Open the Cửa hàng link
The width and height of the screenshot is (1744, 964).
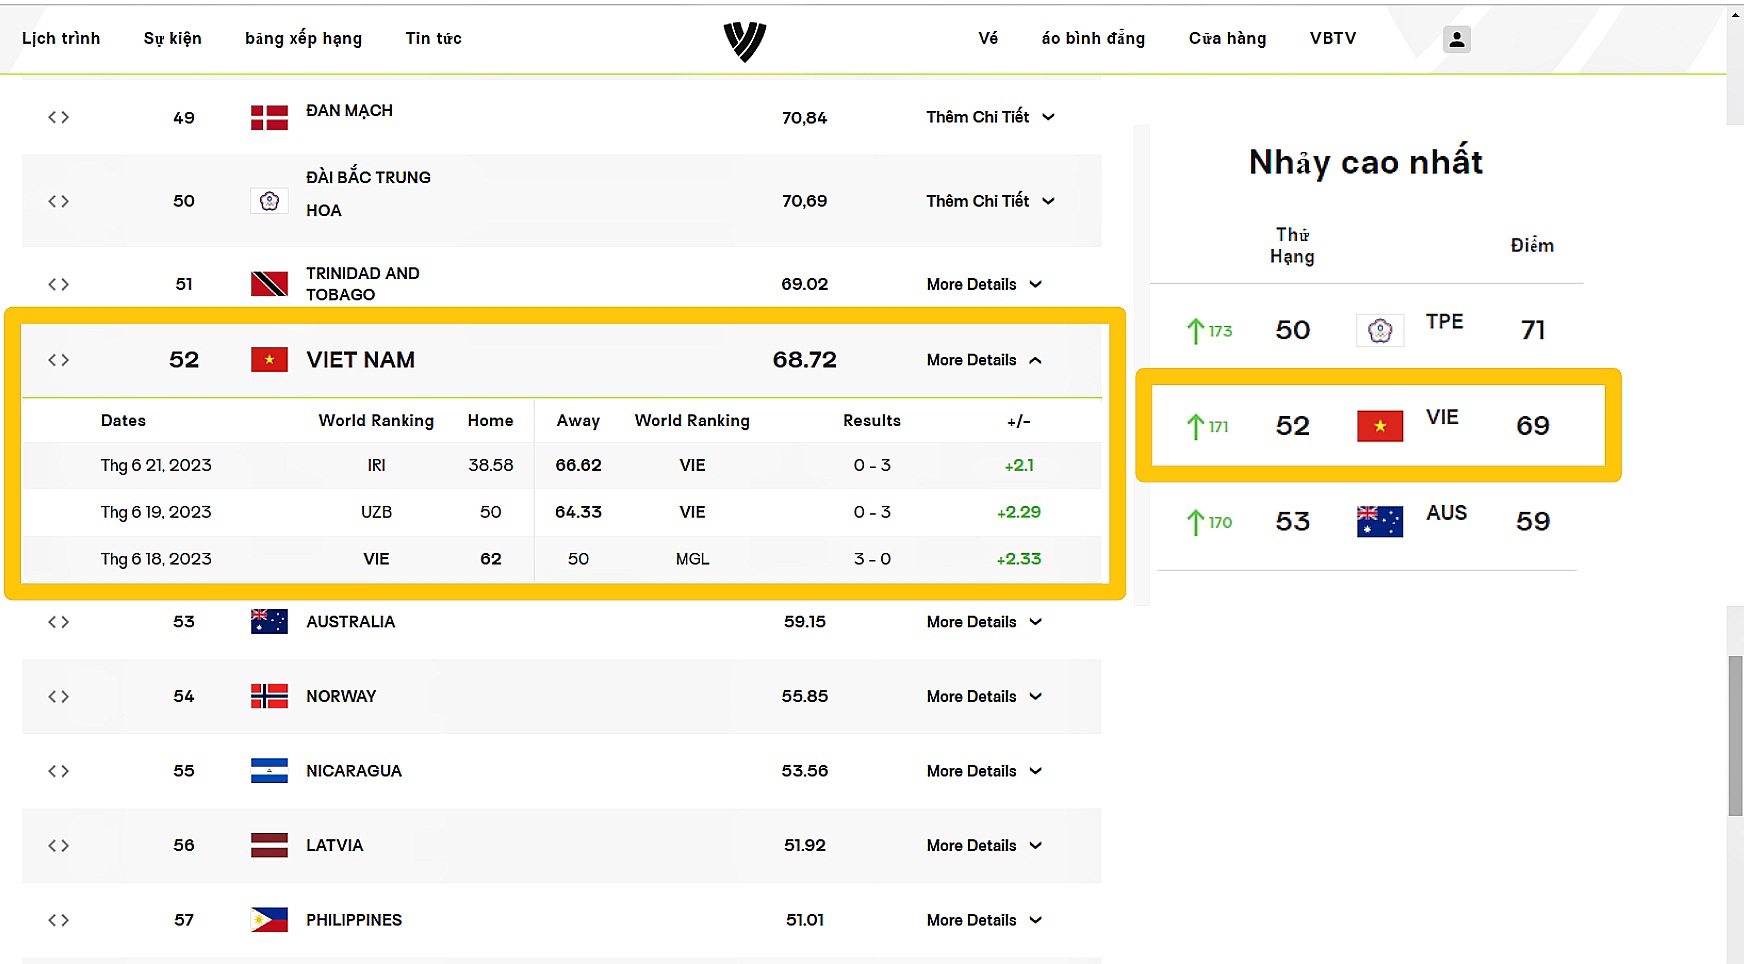point(1228,38)
